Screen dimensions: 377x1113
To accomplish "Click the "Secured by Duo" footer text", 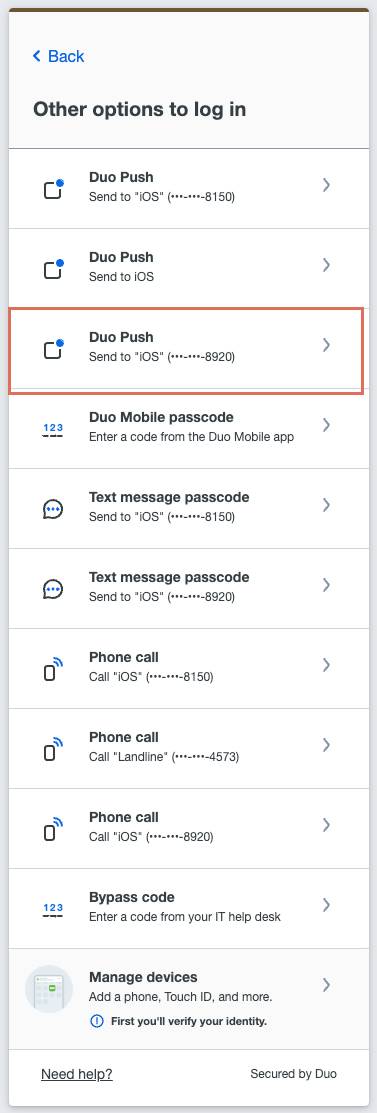I will click(x=293, y=1074).
